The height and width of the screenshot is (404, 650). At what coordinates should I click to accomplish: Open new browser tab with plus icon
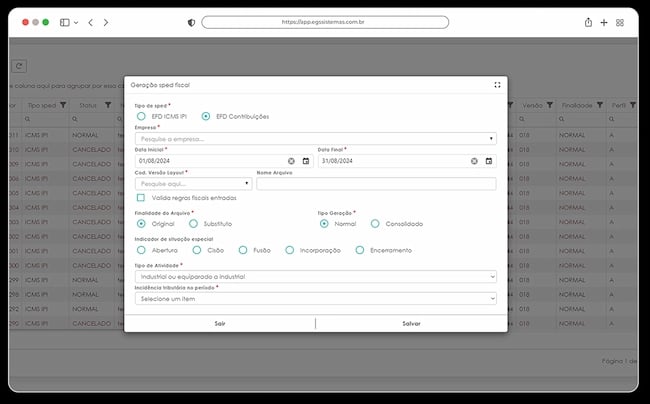pos(604,22)
